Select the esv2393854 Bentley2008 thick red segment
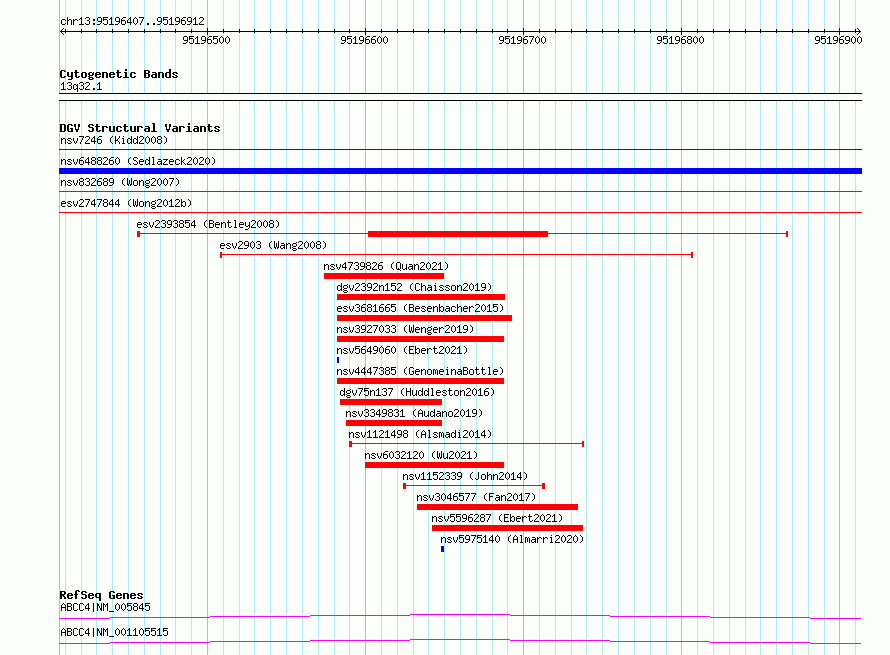The height and width of the screenshot is (655, 890). (x=457, y=234)
